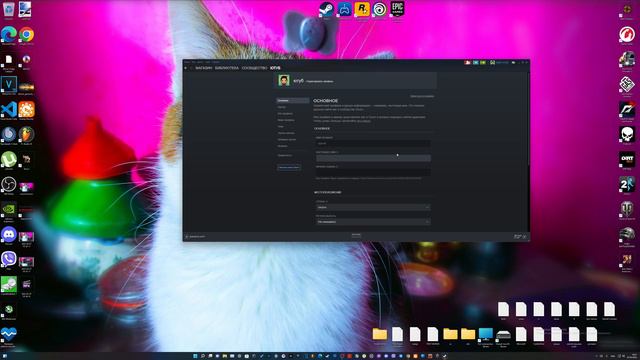Open the Steam desktop shortcut
This screenshot has width=640, height=360.
(x=326, y=9)
